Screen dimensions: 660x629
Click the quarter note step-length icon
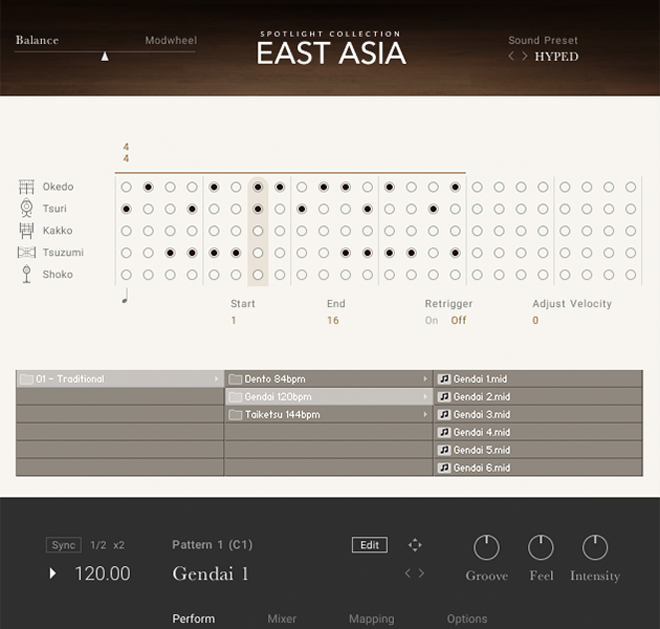pyautogui.click(x=125, y=296)
